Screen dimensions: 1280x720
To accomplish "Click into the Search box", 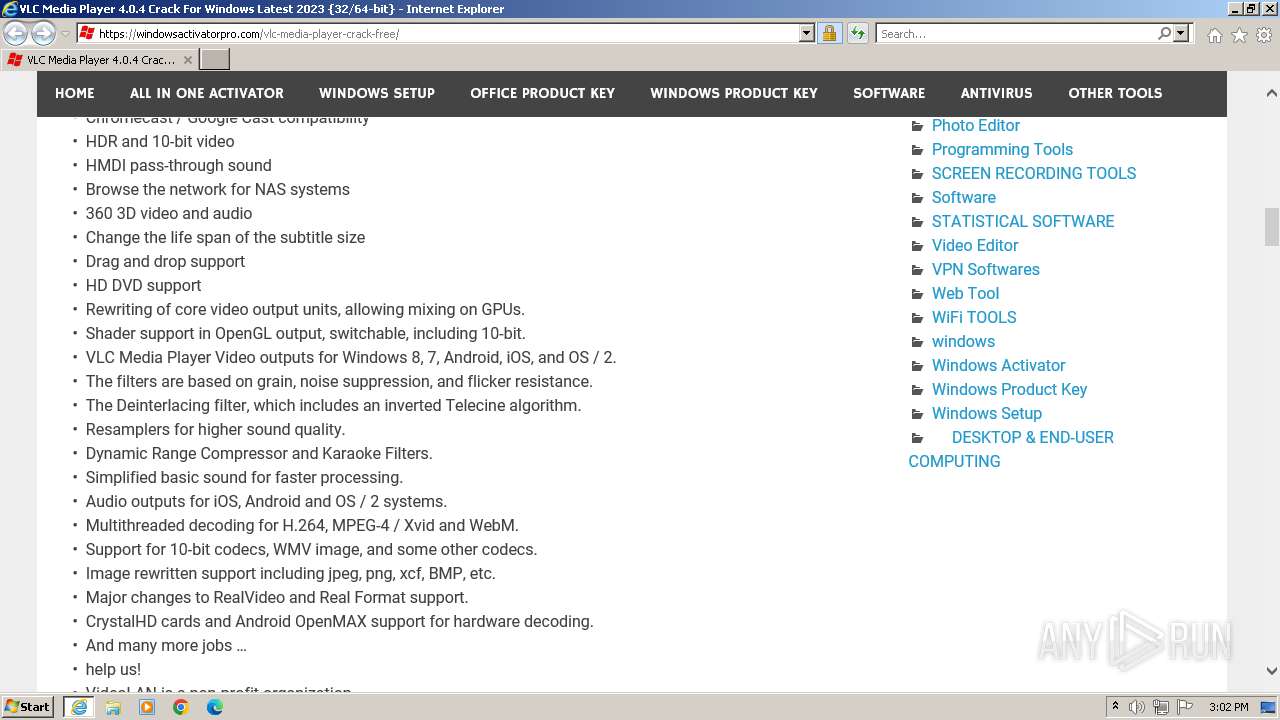I will tap(1017, 33).
